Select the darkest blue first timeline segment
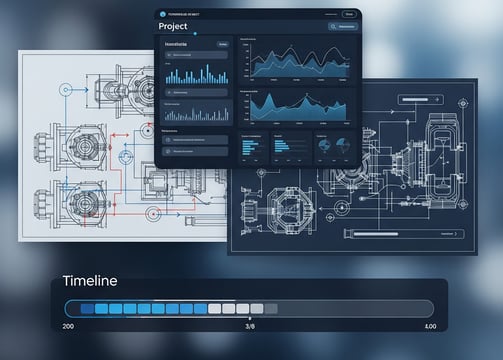 pyautogui.click(x=87, y=309)
